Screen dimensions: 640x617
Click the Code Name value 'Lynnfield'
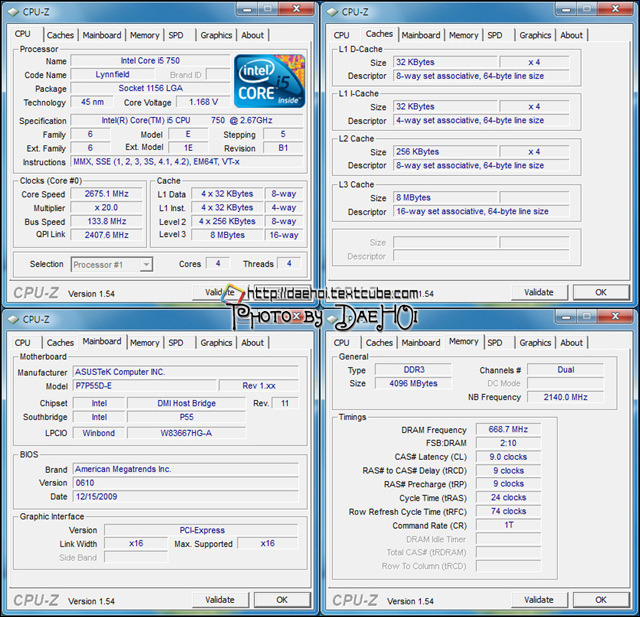point(112,75)
